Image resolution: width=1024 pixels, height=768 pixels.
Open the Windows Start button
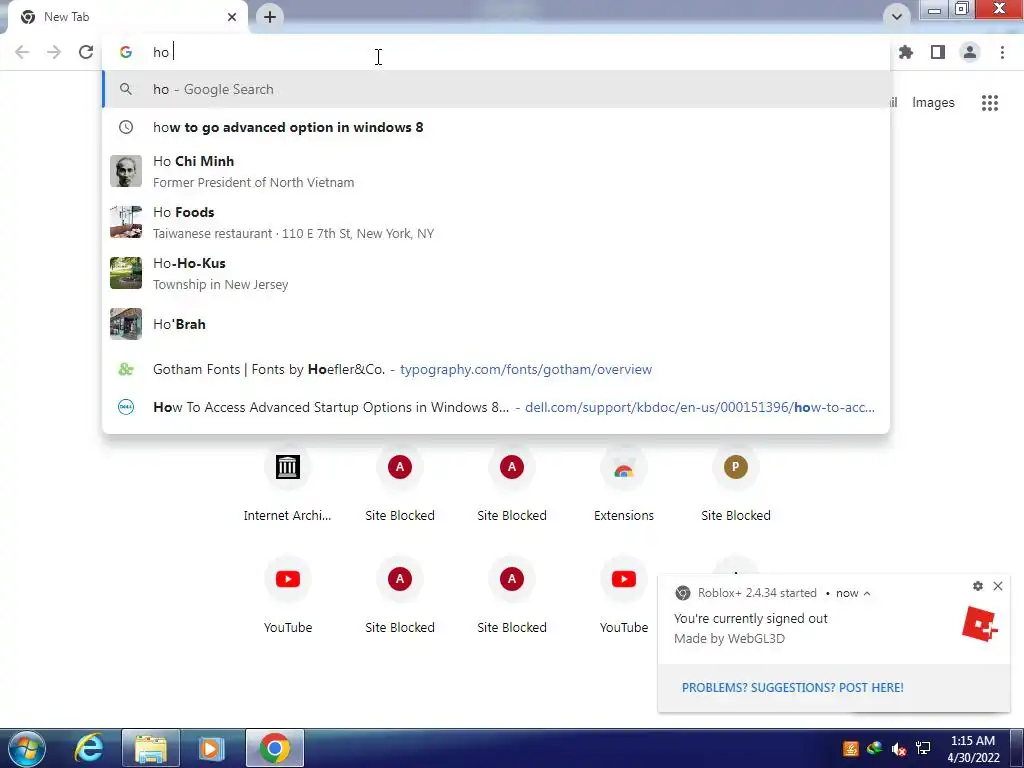pos(27,748)
